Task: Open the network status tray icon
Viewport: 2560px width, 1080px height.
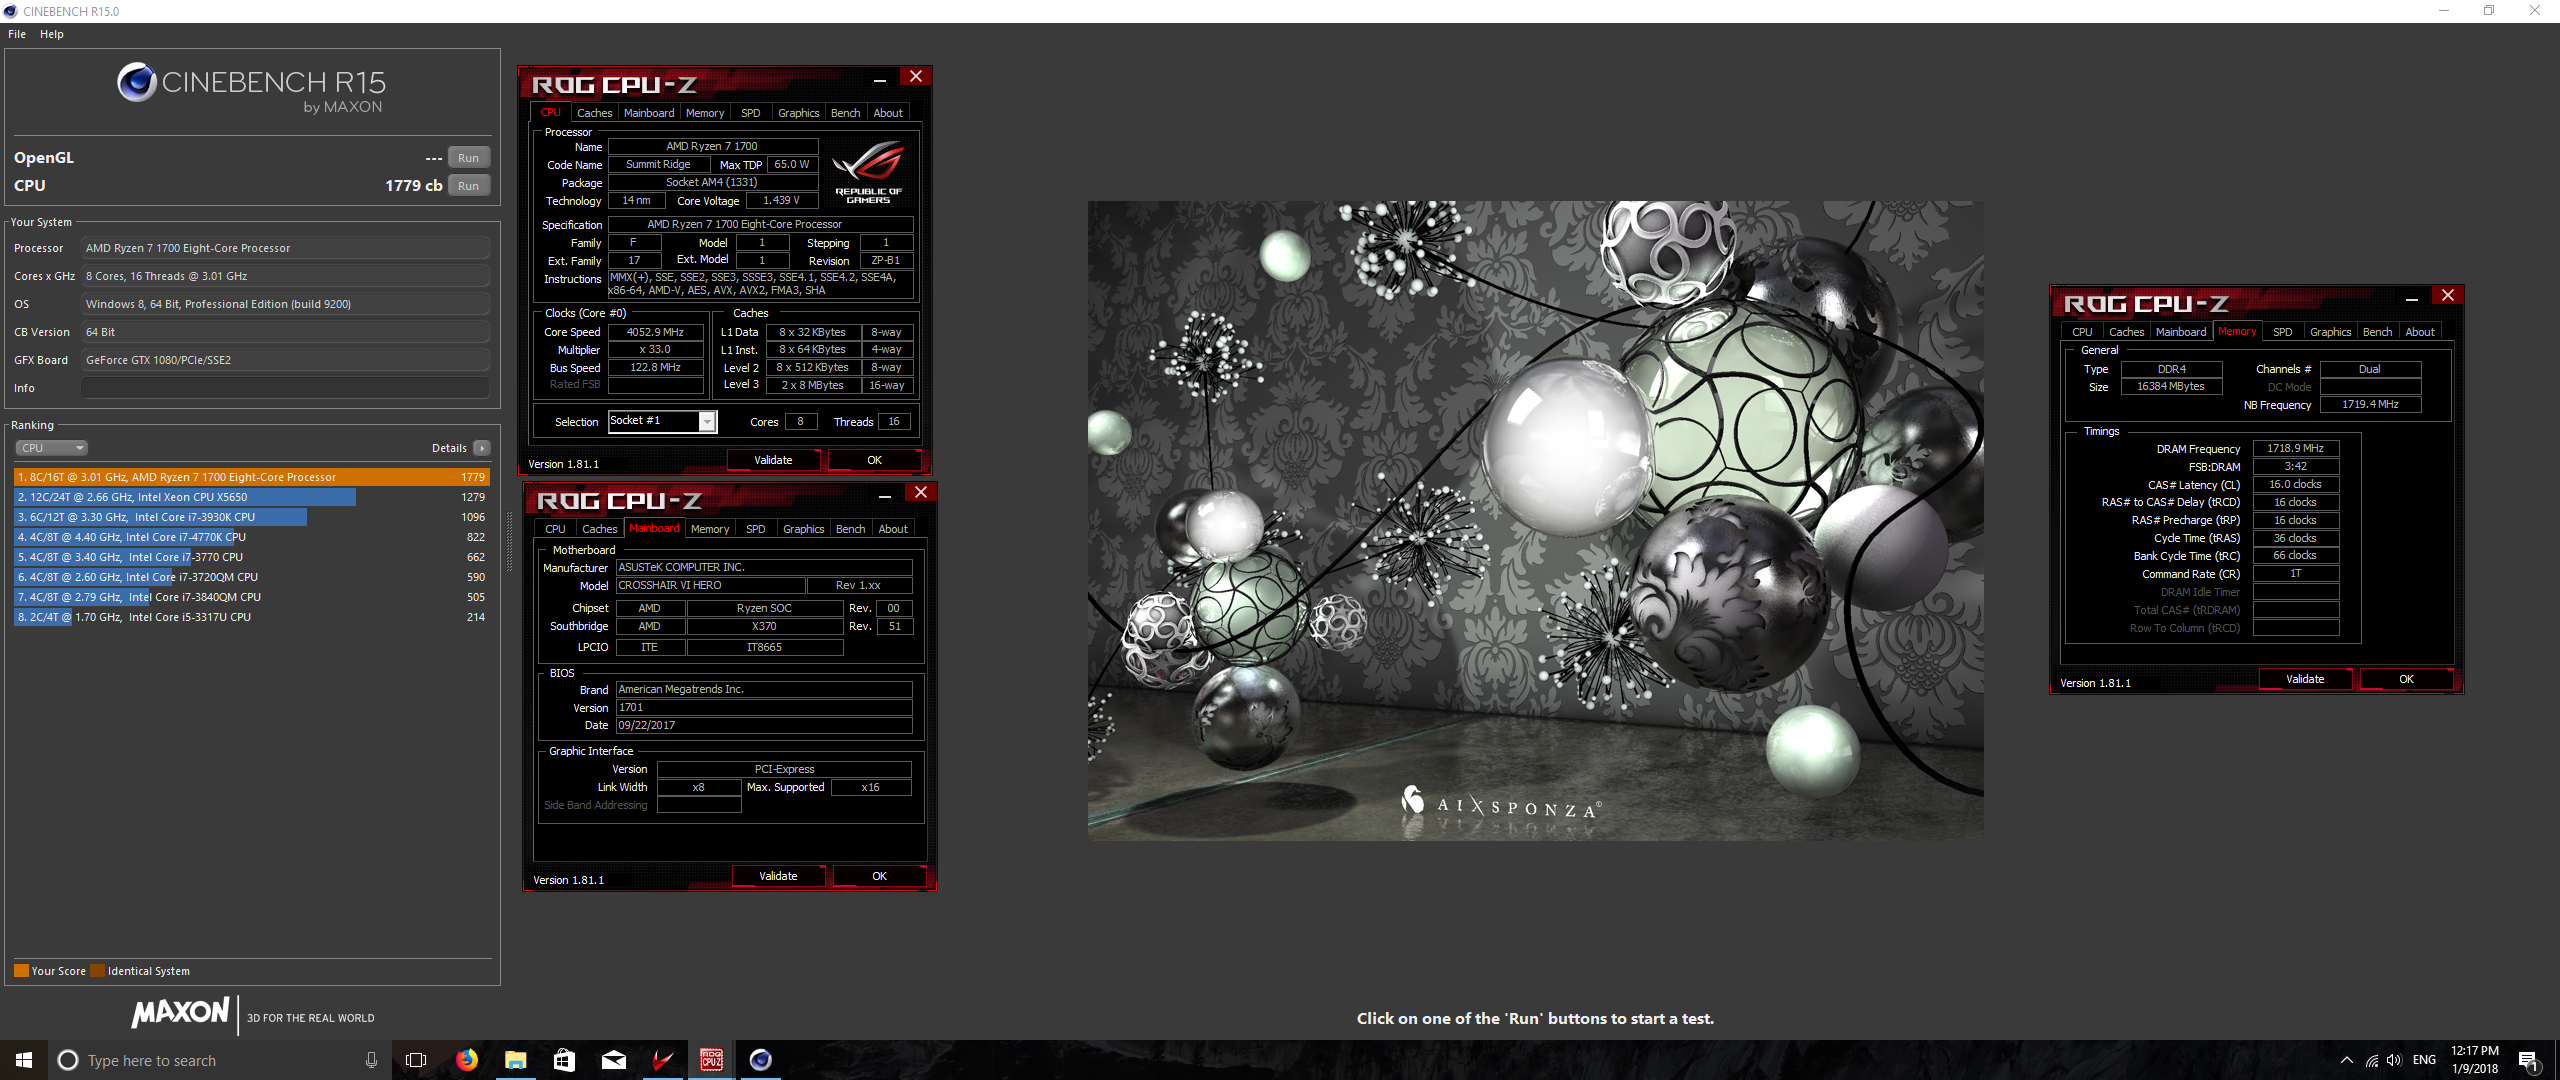Action: tap(2371, 1060)
